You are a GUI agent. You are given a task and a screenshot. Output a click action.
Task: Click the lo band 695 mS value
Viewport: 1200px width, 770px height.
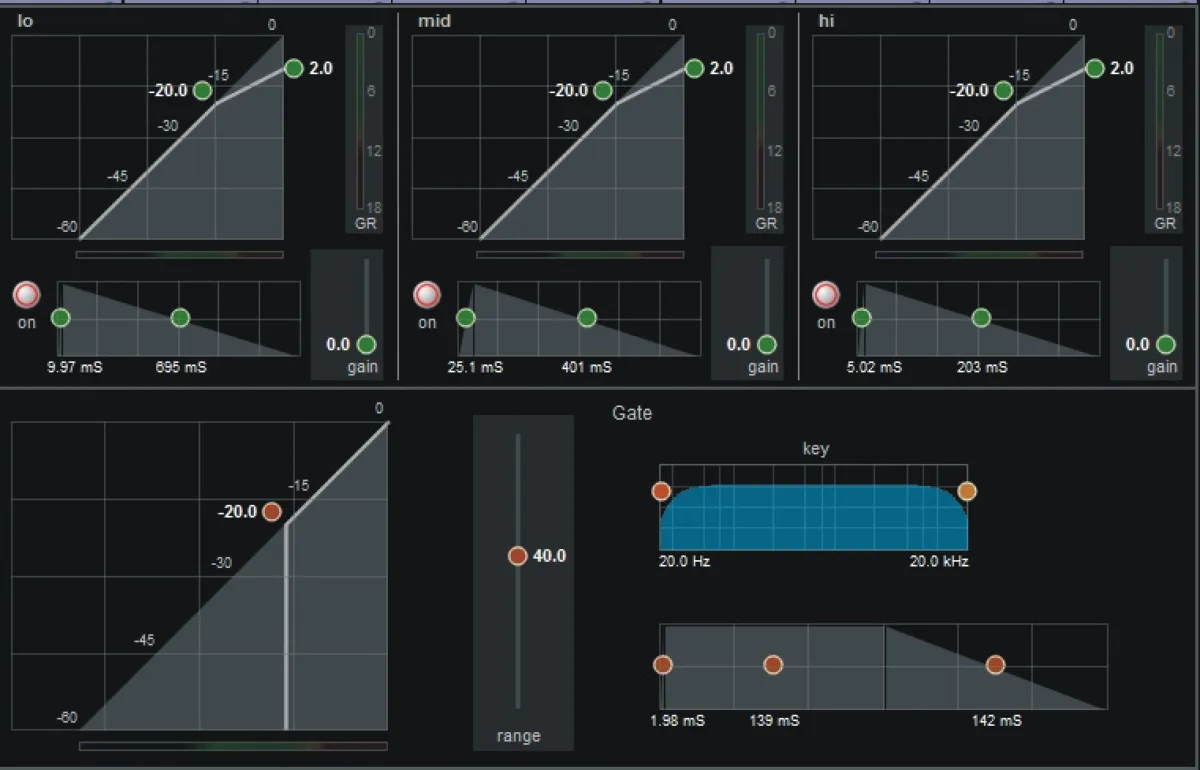[x=181, y=368]
